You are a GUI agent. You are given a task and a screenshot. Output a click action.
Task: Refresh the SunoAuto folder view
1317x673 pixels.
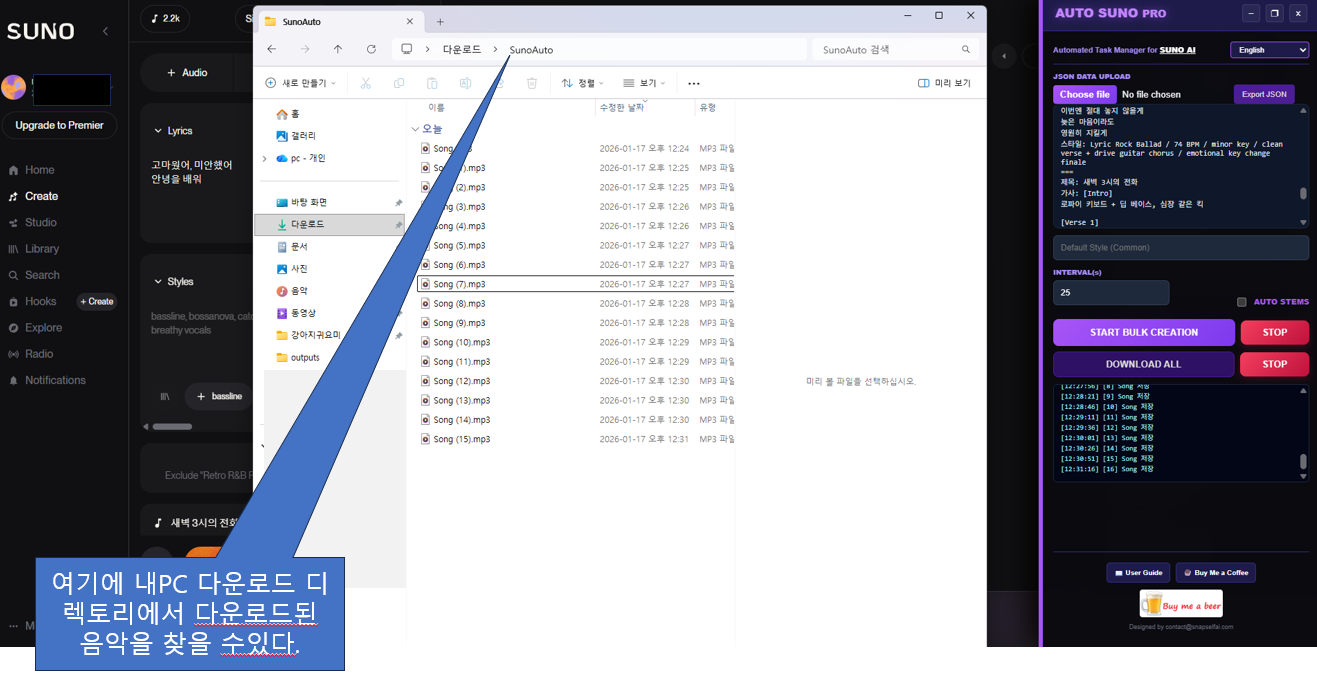(x=371, y=49)
